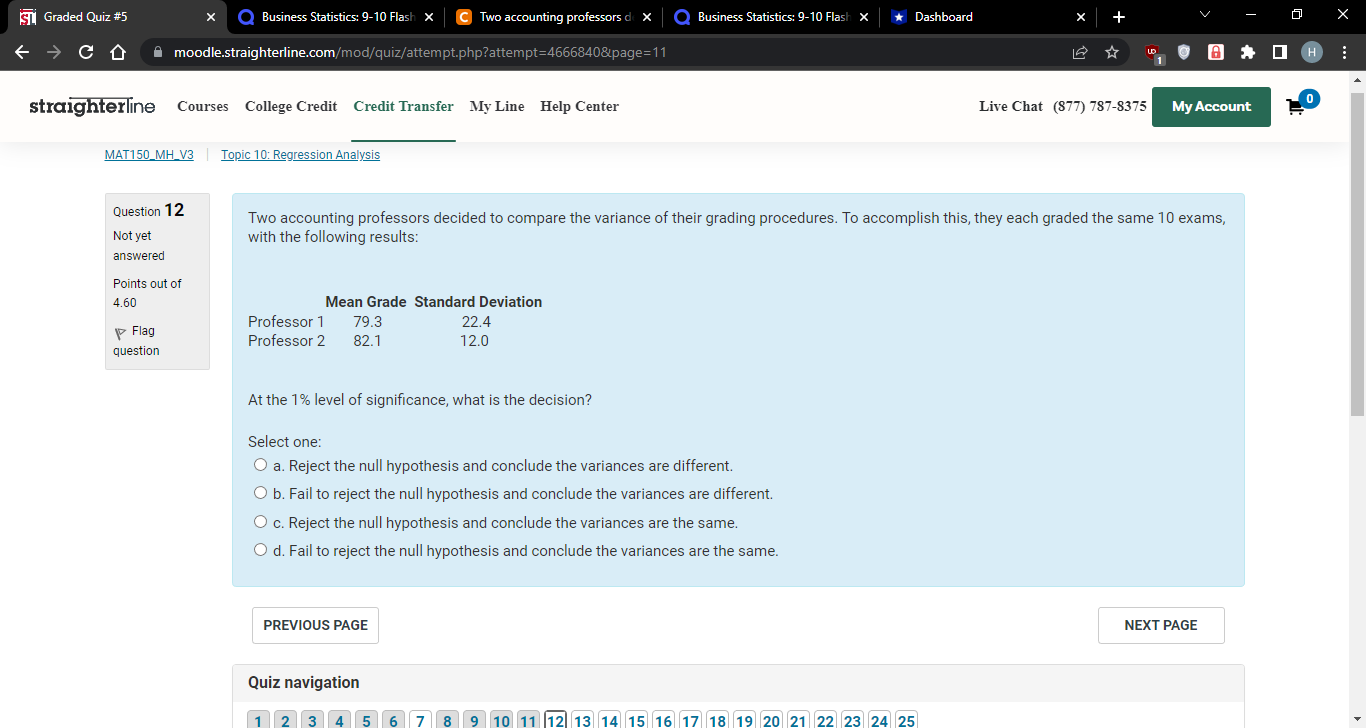
Task: Jump to question 1 in quiz navigation
Action: (x=259, y=721)
